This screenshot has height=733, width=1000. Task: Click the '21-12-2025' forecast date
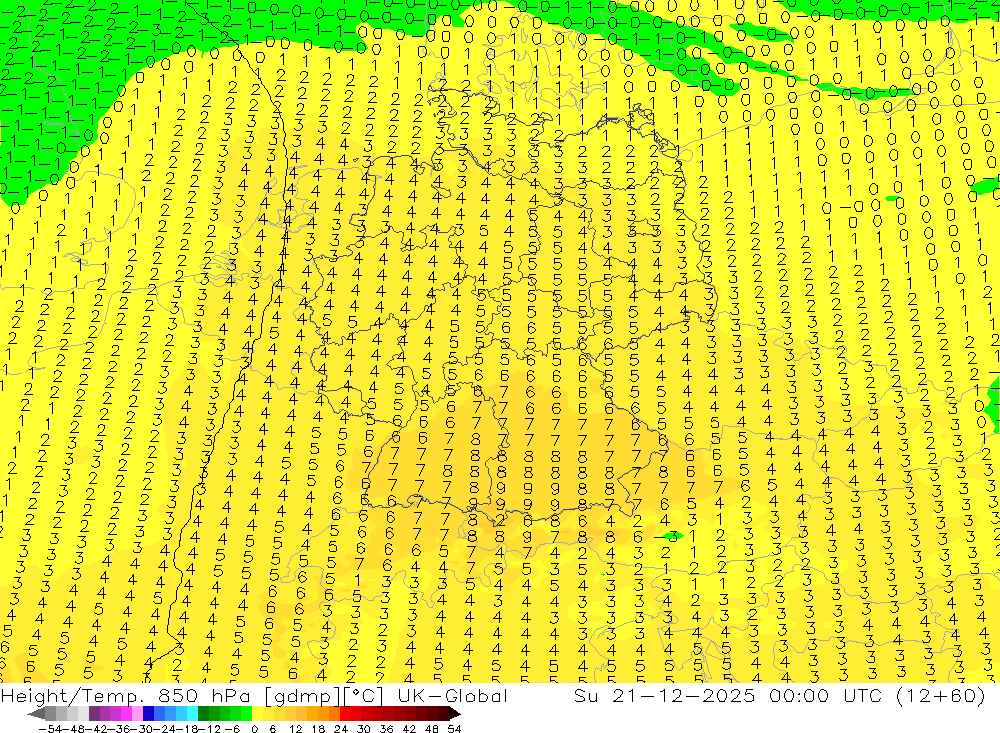click(x=684, y=695)
